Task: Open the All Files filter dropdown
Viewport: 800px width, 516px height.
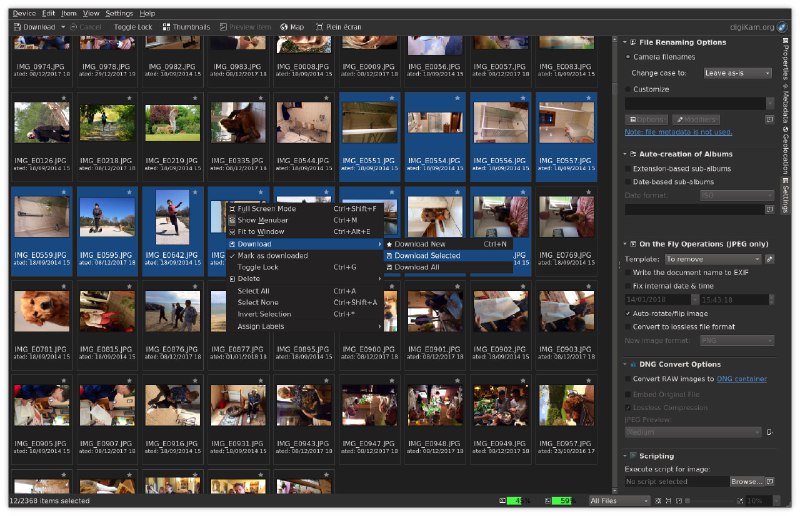Action: click(620, 500)
